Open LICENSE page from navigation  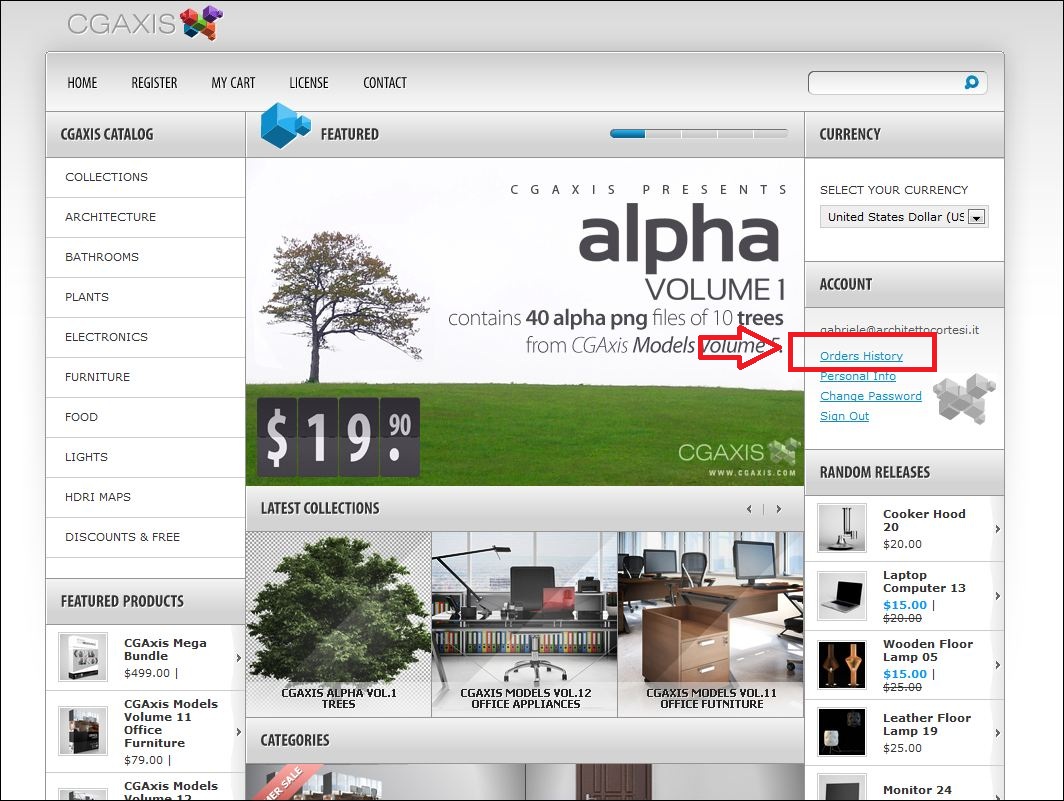[x=309, y=83]
